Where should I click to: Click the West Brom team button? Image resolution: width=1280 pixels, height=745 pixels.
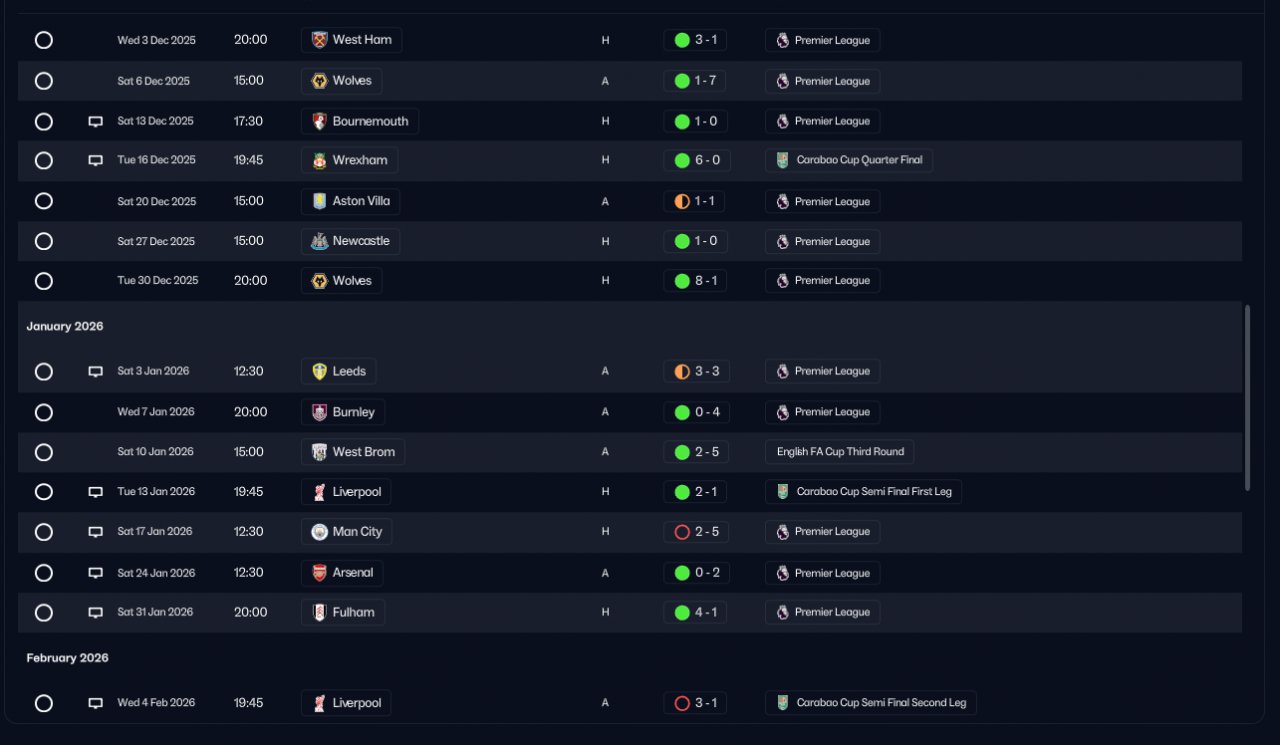point(352,452)
